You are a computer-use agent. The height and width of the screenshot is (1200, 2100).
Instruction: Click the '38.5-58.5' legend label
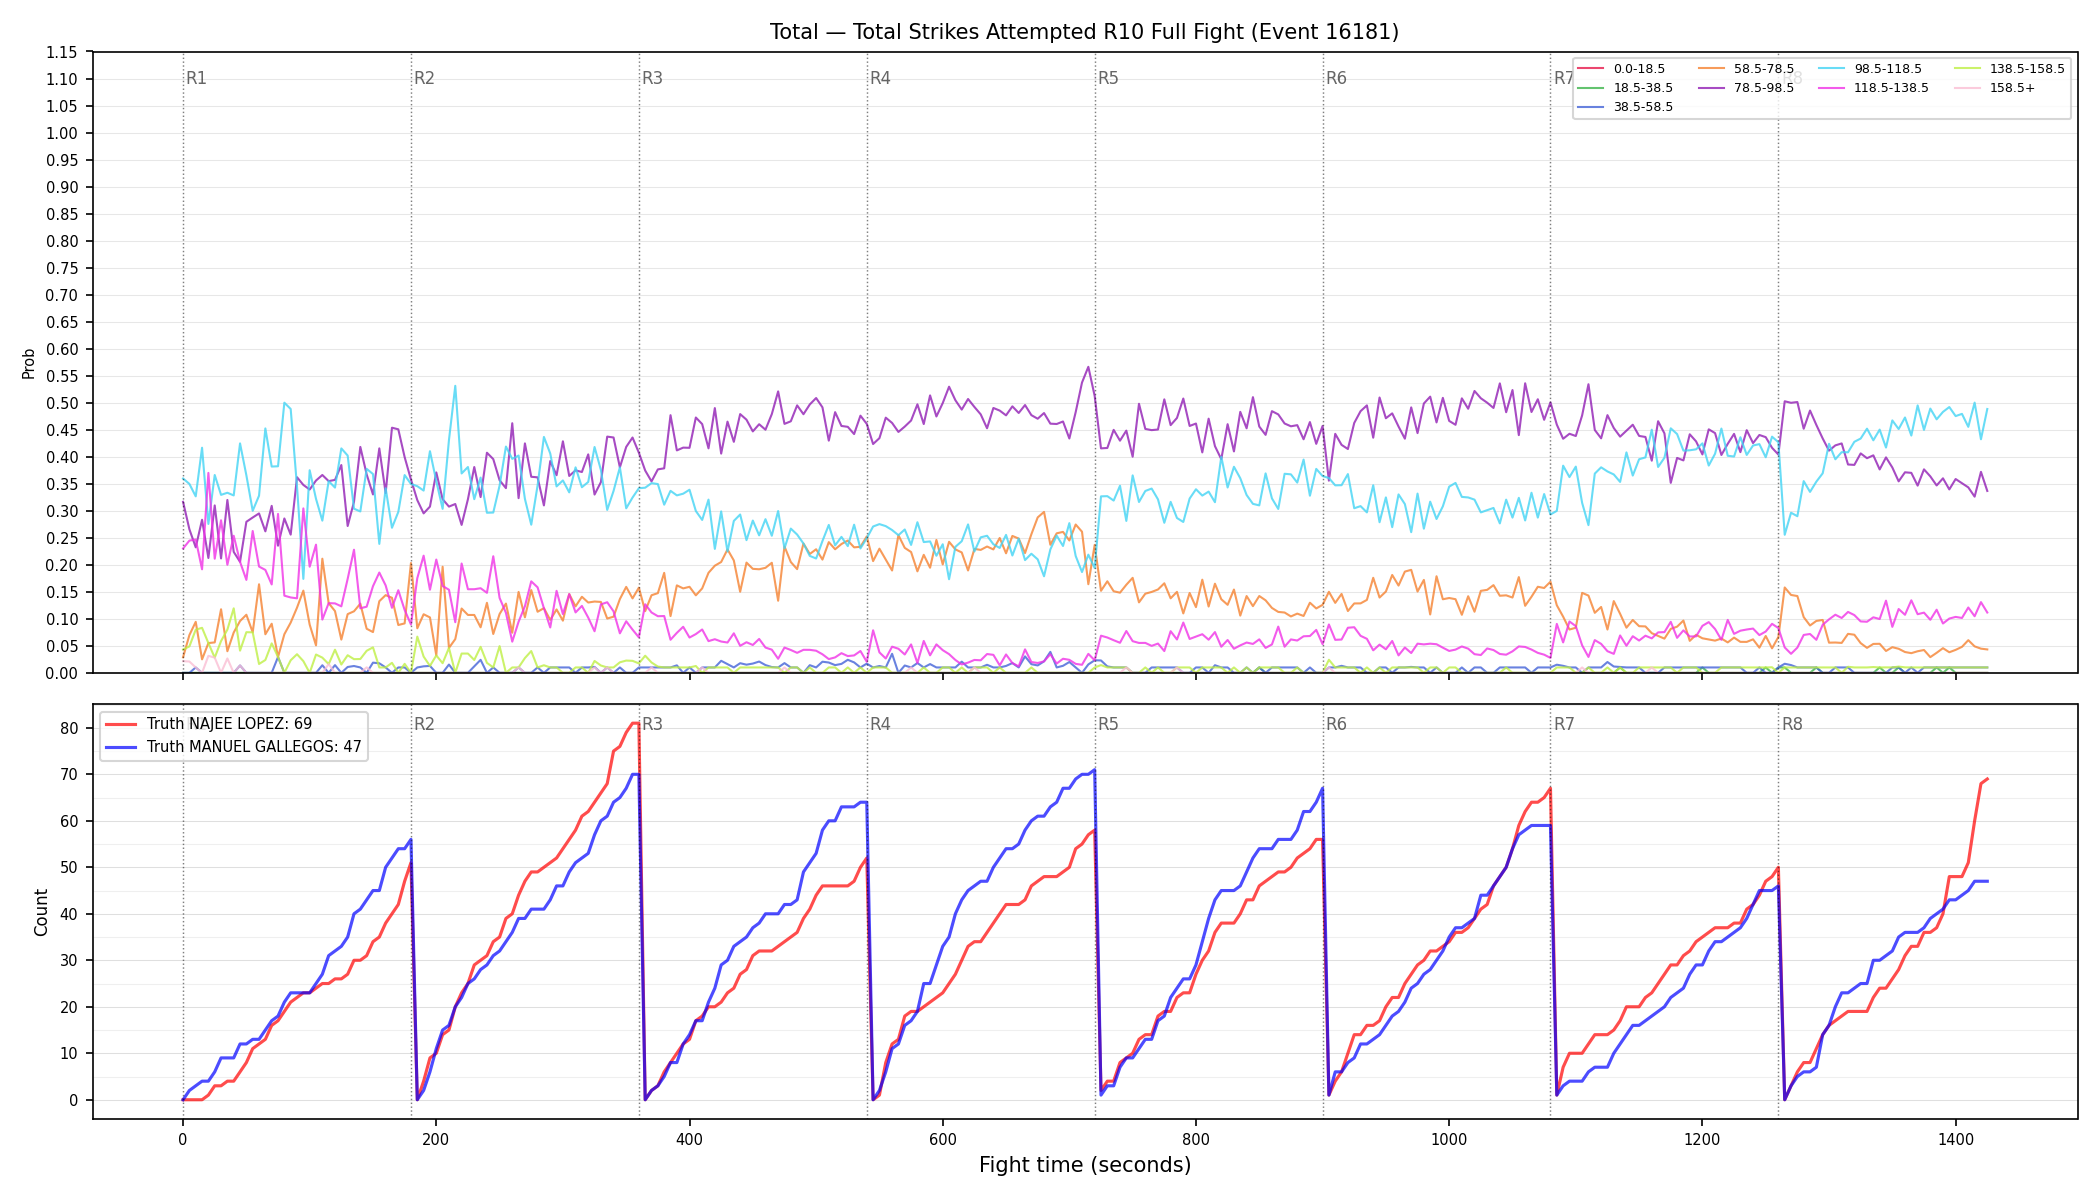pos(1643,107)
